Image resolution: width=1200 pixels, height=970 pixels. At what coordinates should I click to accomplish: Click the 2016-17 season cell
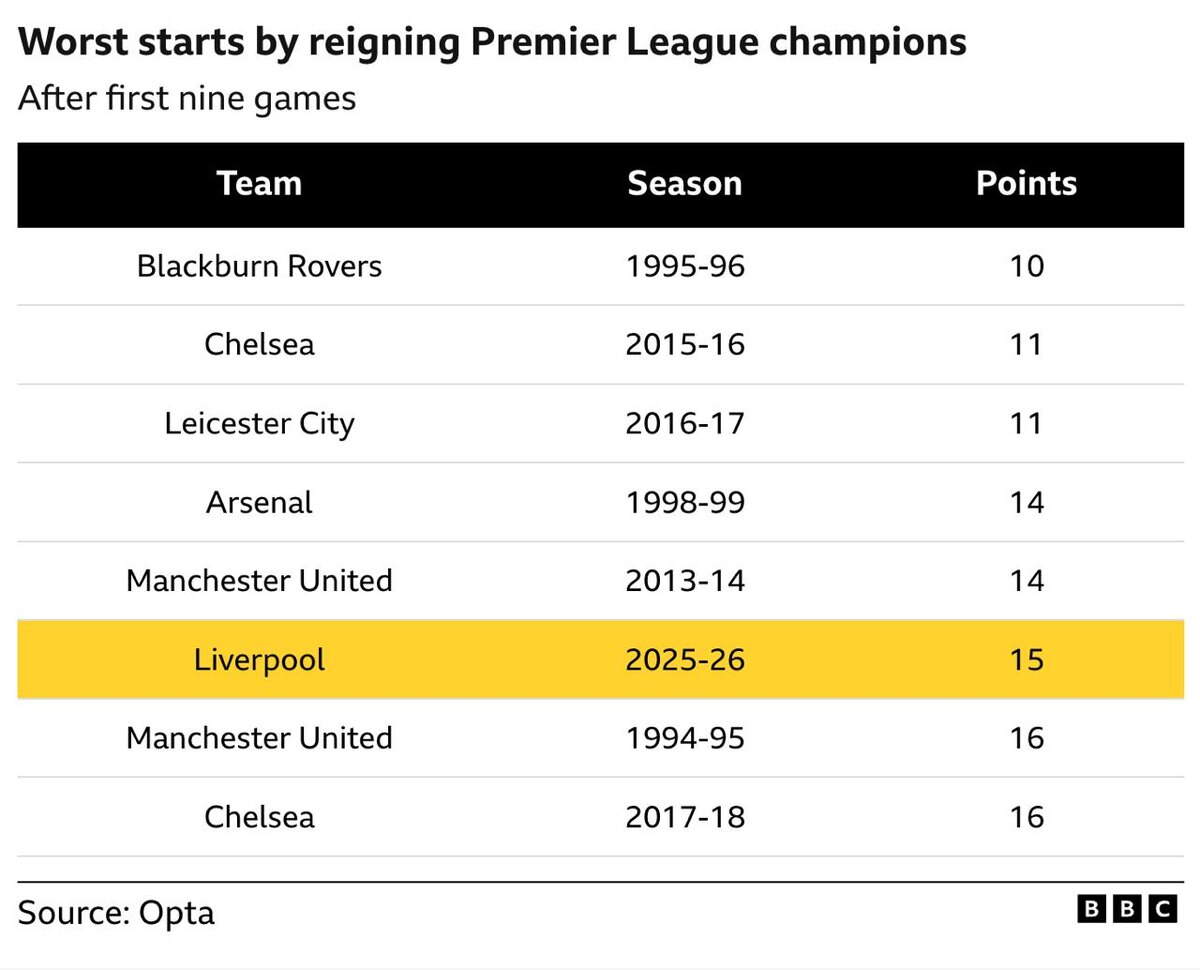pos(685,423)
